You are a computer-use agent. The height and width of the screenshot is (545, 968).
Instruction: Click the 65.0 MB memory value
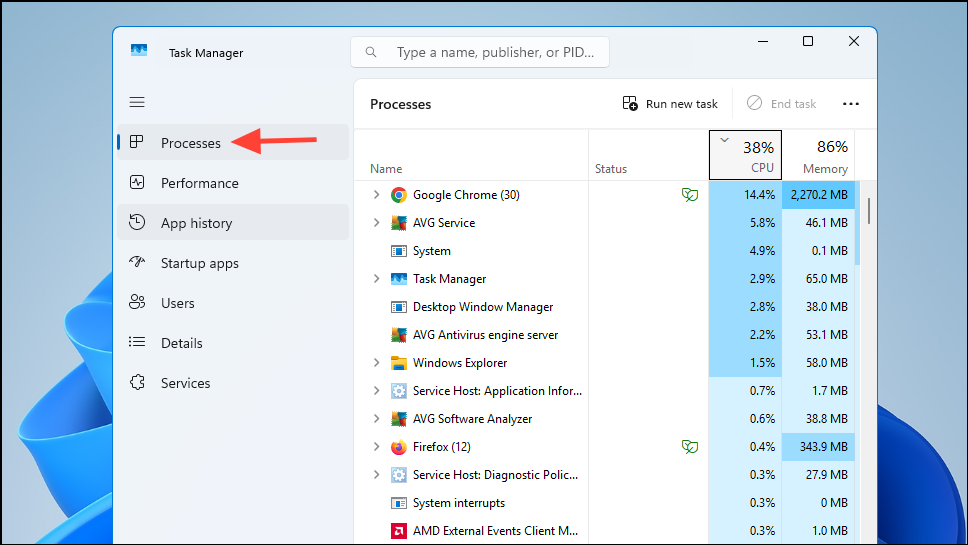point(827,279)
